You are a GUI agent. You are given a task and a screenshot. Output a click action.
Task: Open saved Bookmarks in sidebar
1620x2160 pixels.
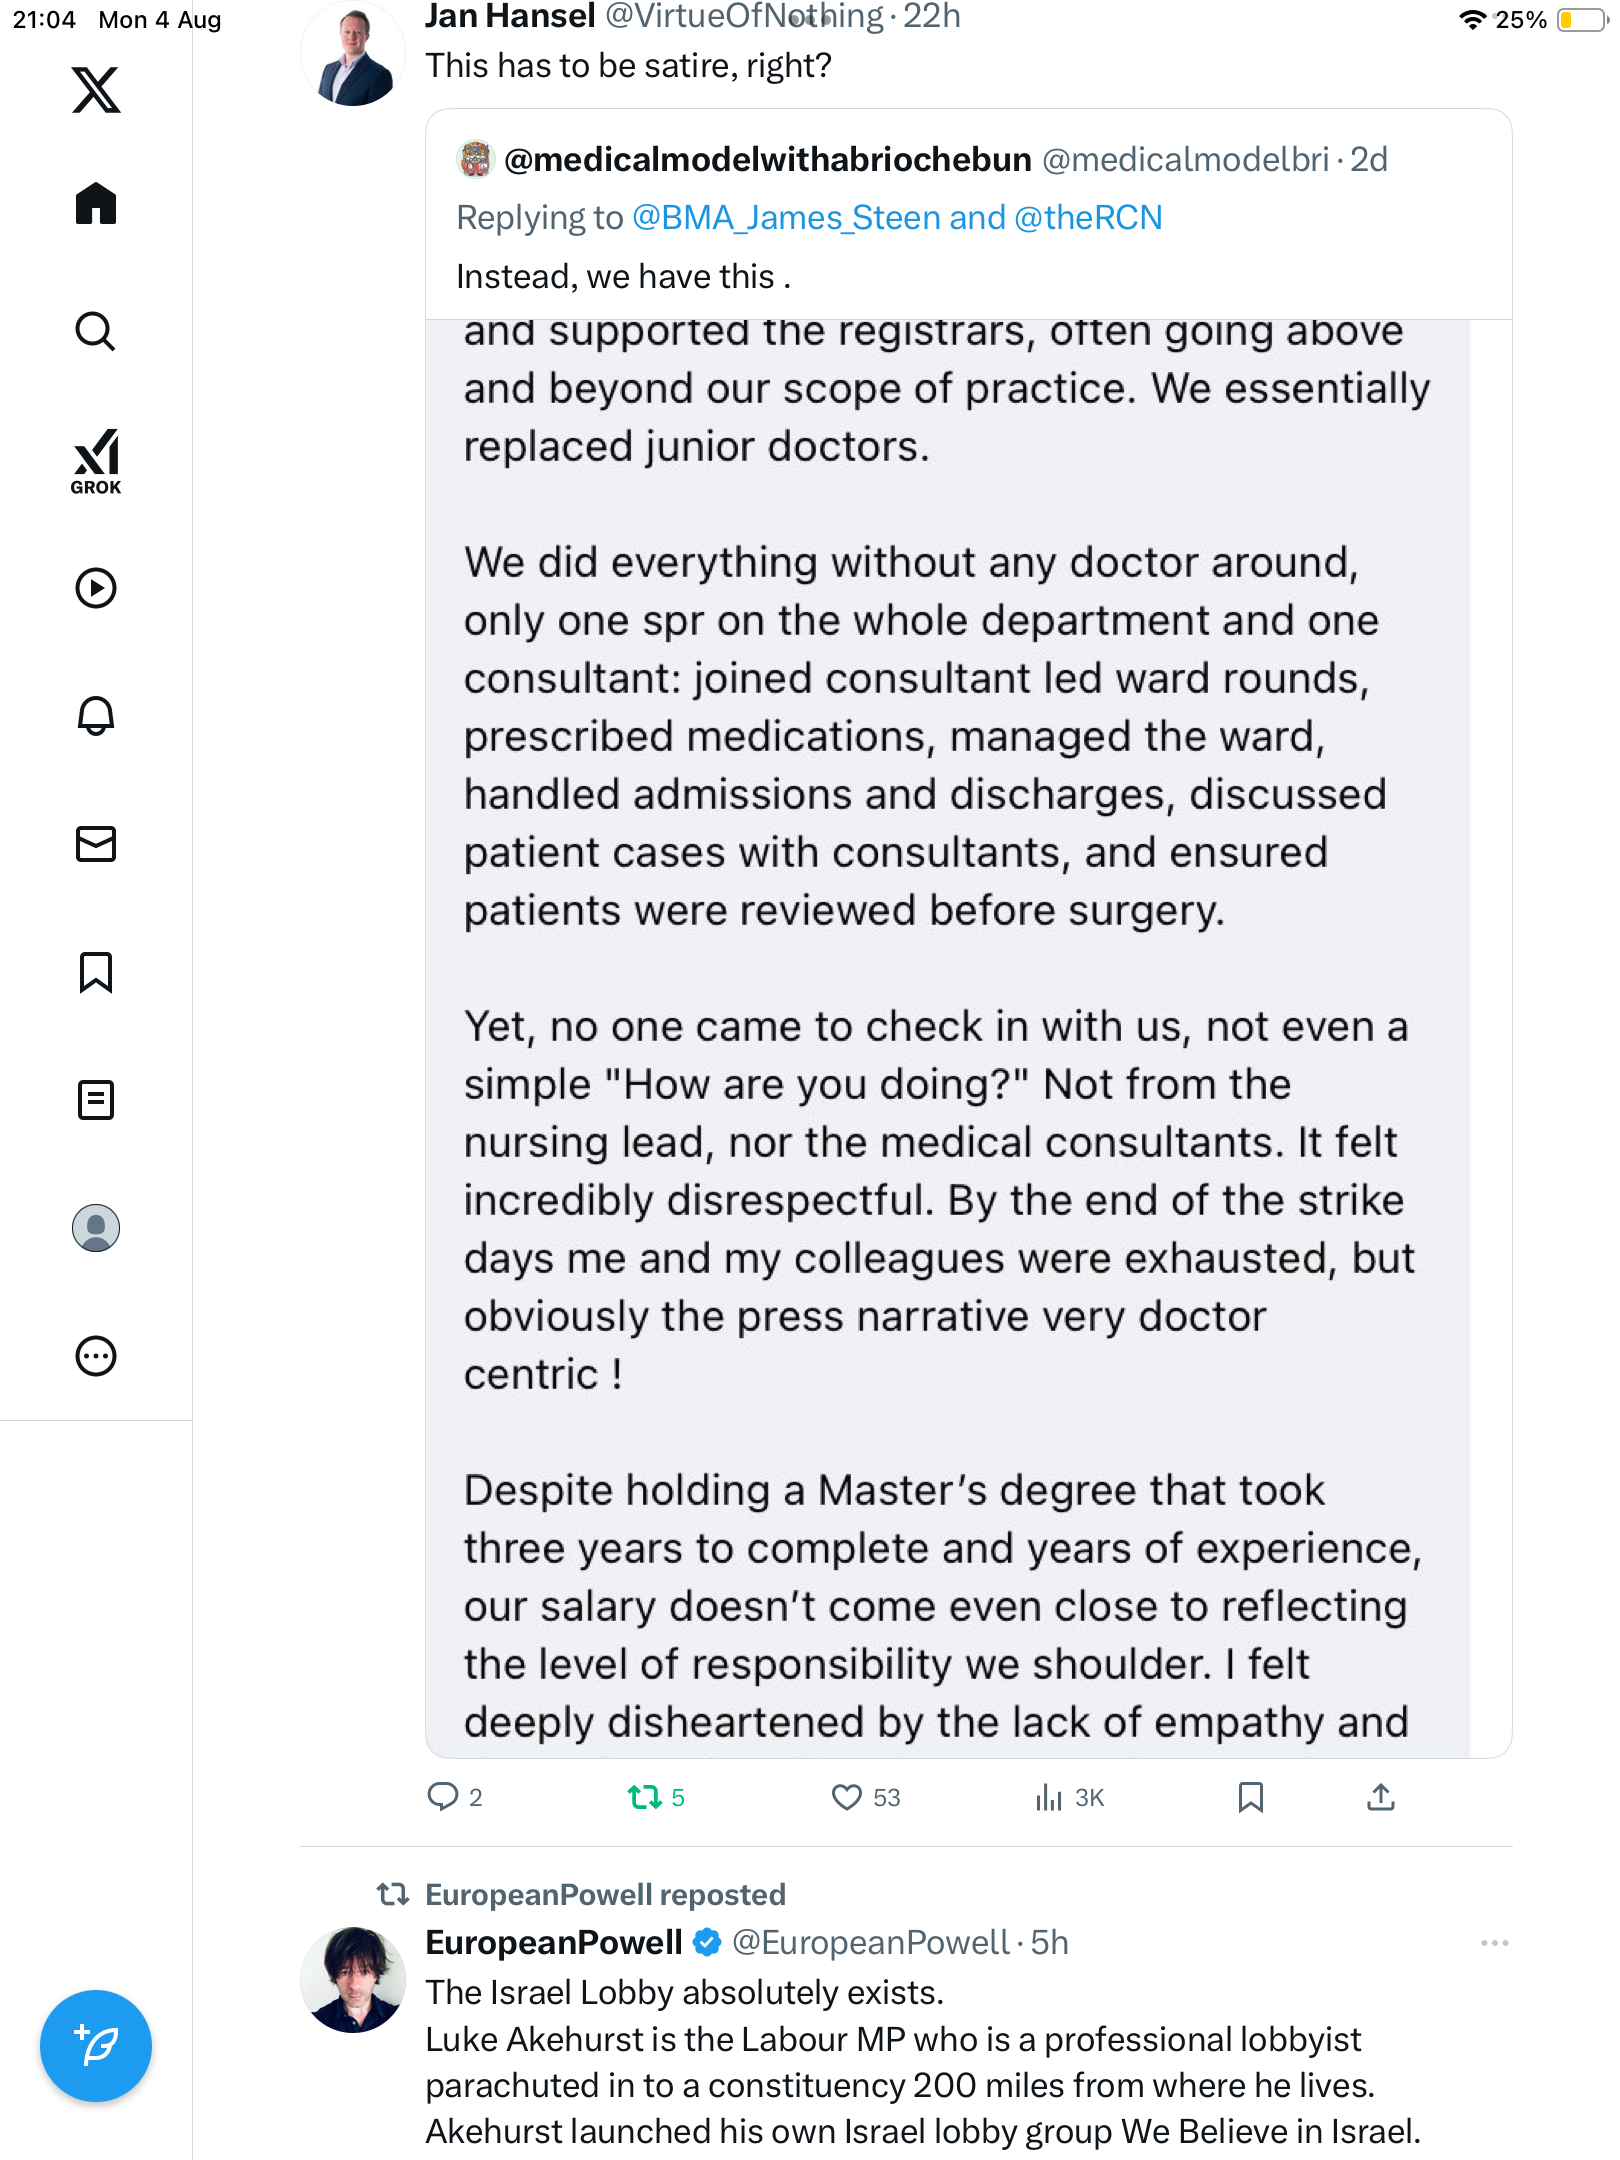[96, 972]
